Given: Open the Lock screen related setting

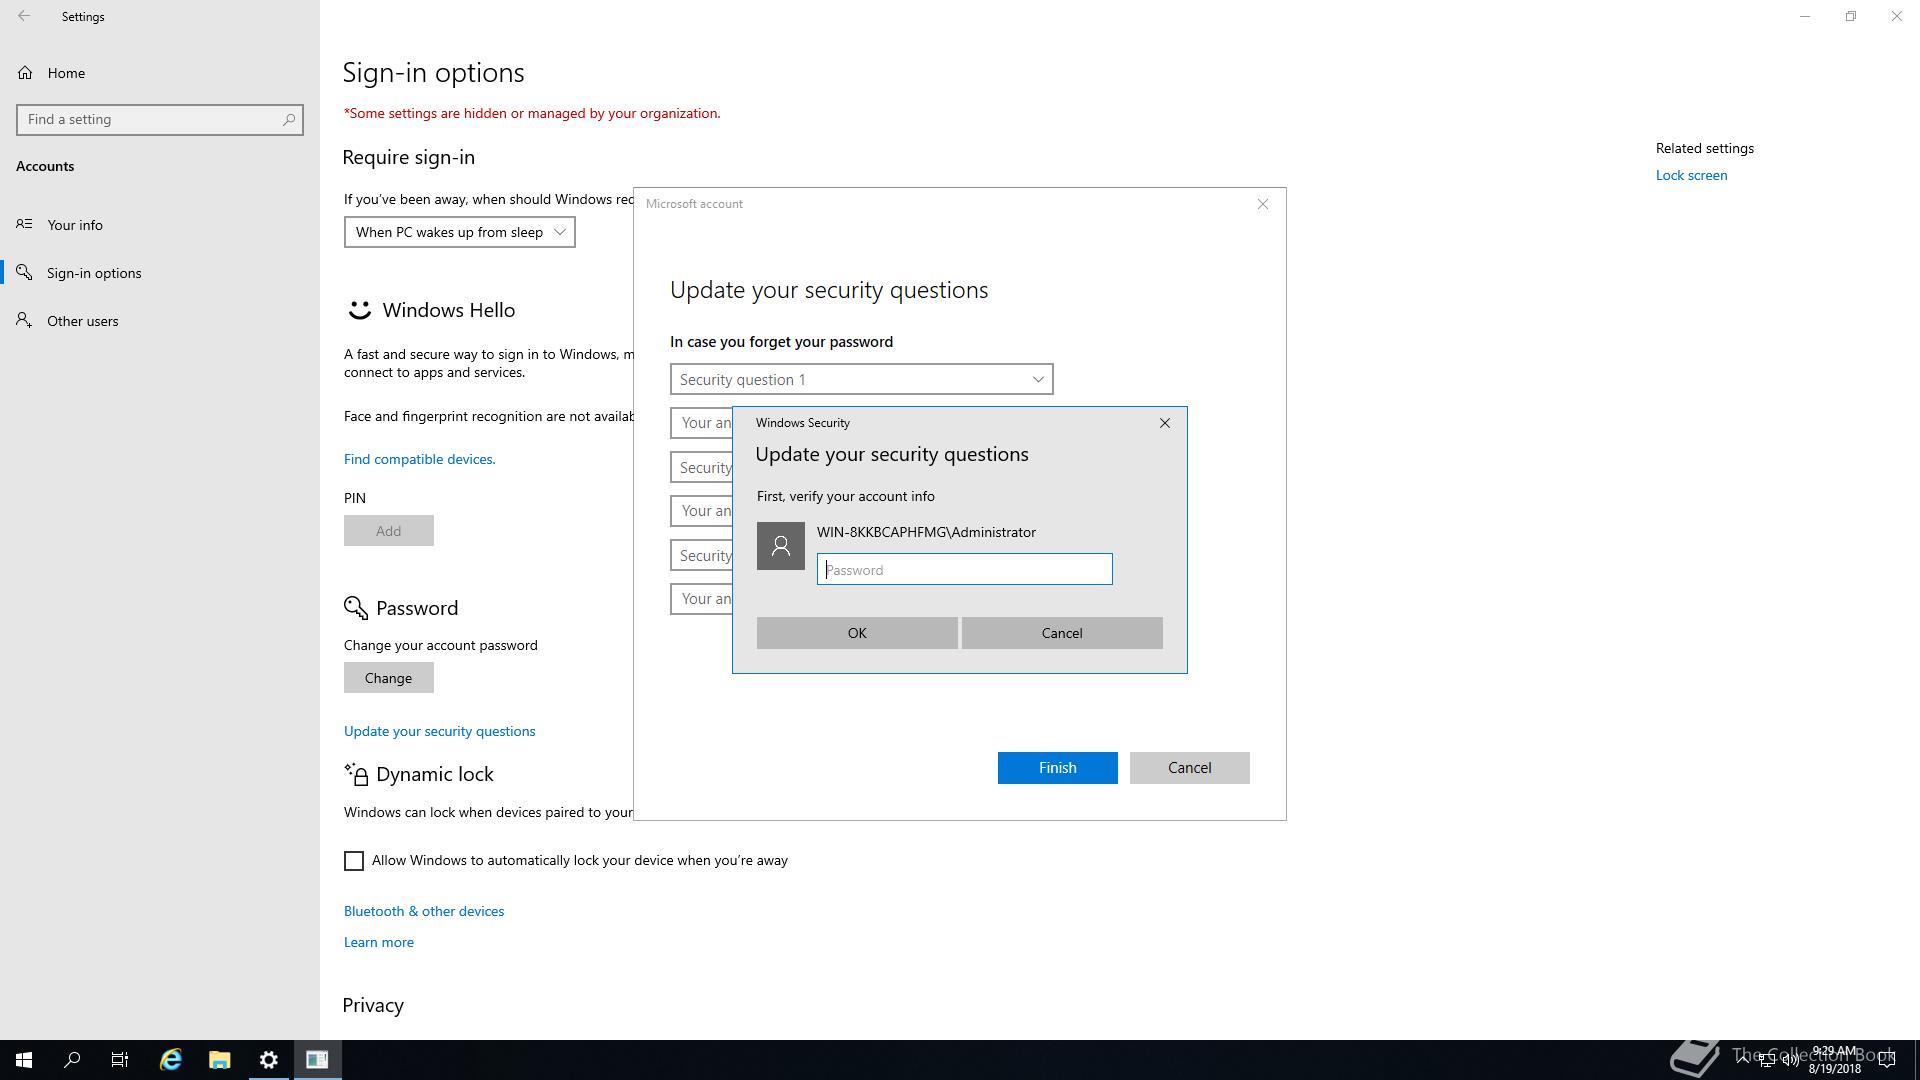Looking at the screenshot, I should [x=1691, y=175].
